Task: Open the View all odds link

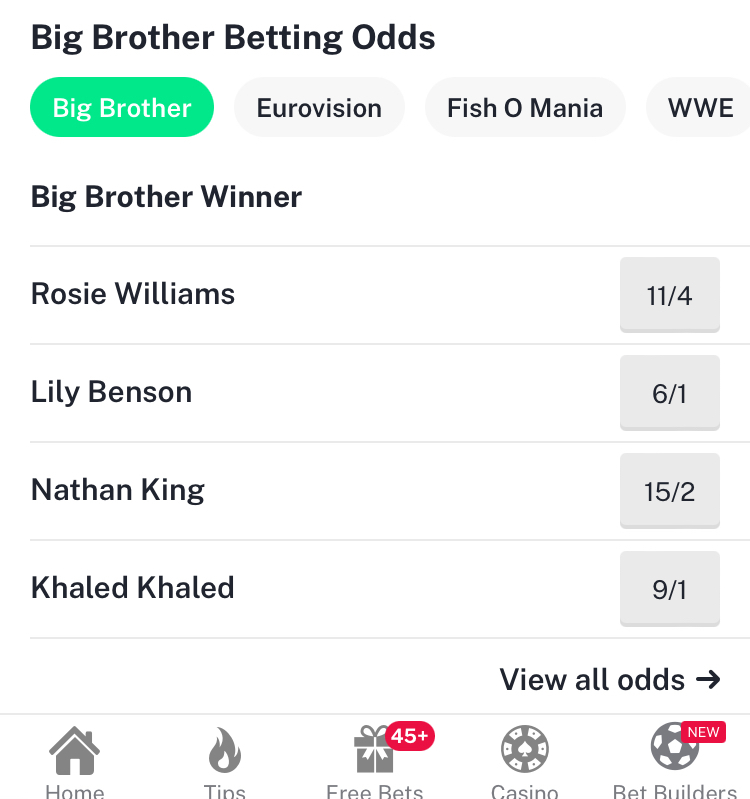Action: (x=610, y=679)
